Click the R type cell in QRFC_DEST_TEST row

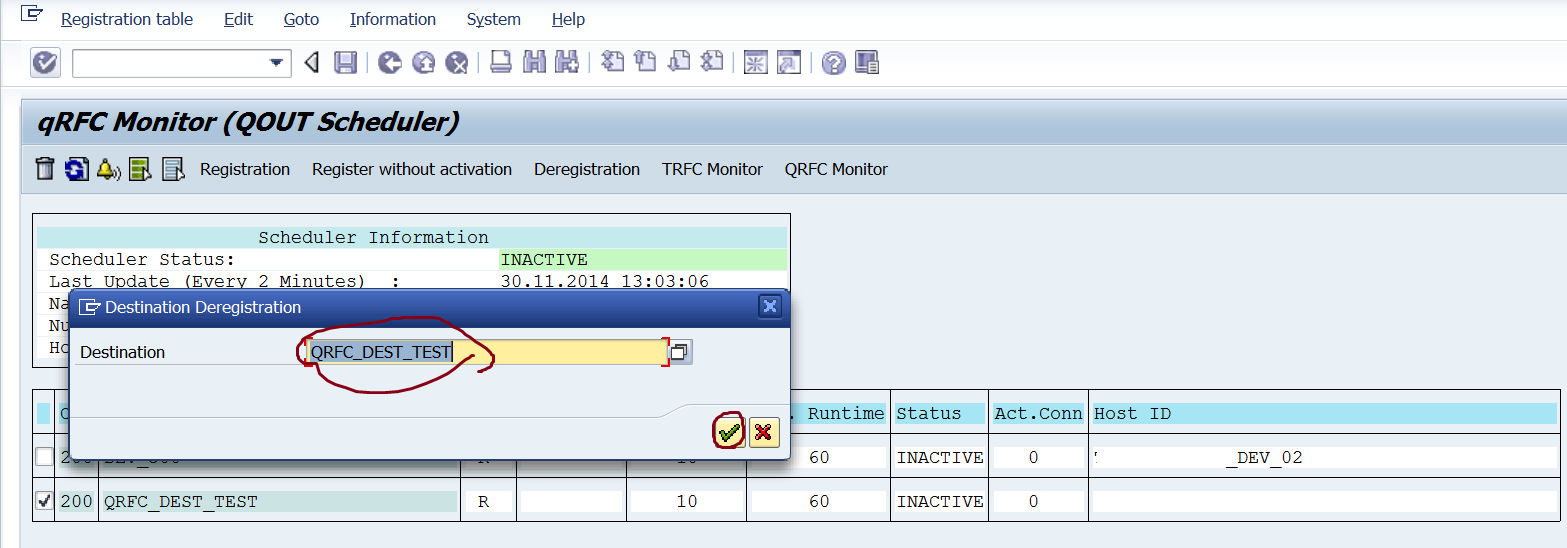pyautogui.click(x=484, y=501)
